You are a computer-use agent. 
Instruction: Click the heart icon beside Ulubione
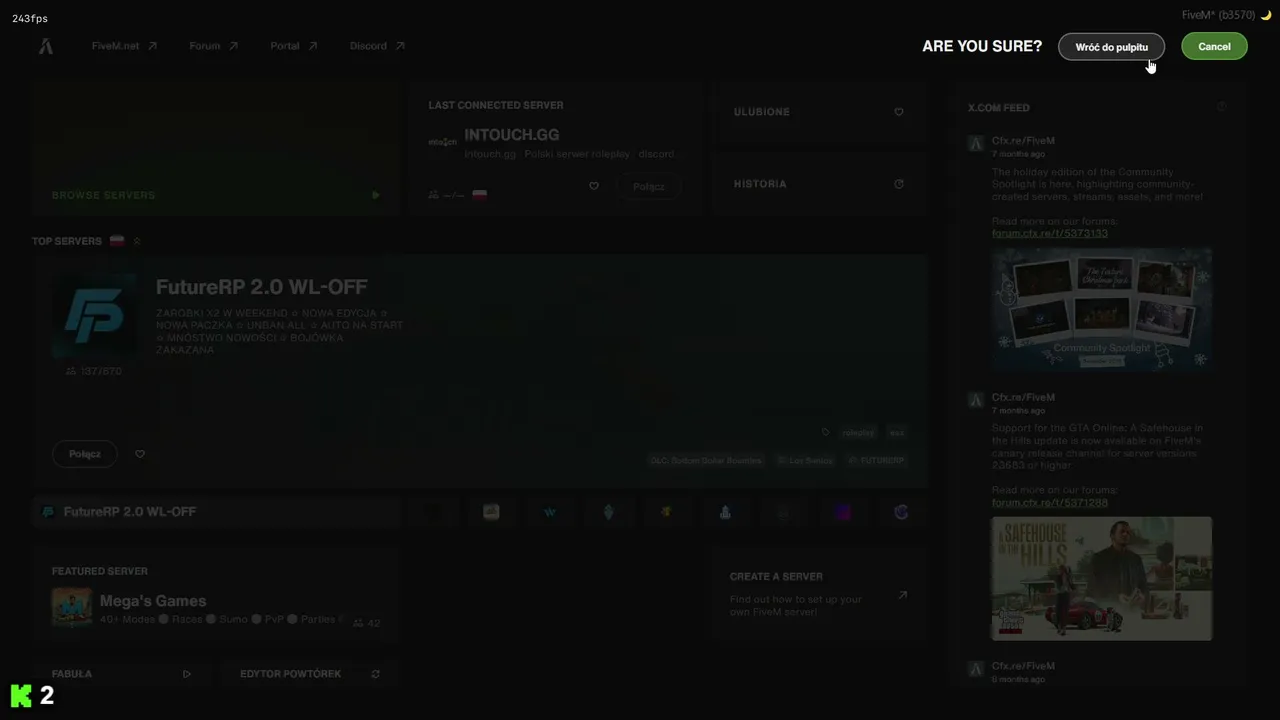899,112
